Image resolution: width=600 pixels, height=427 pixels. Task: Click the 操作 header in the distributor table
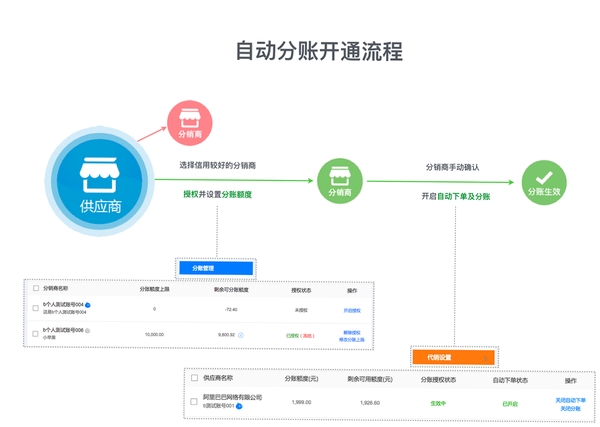pos(352,291)
